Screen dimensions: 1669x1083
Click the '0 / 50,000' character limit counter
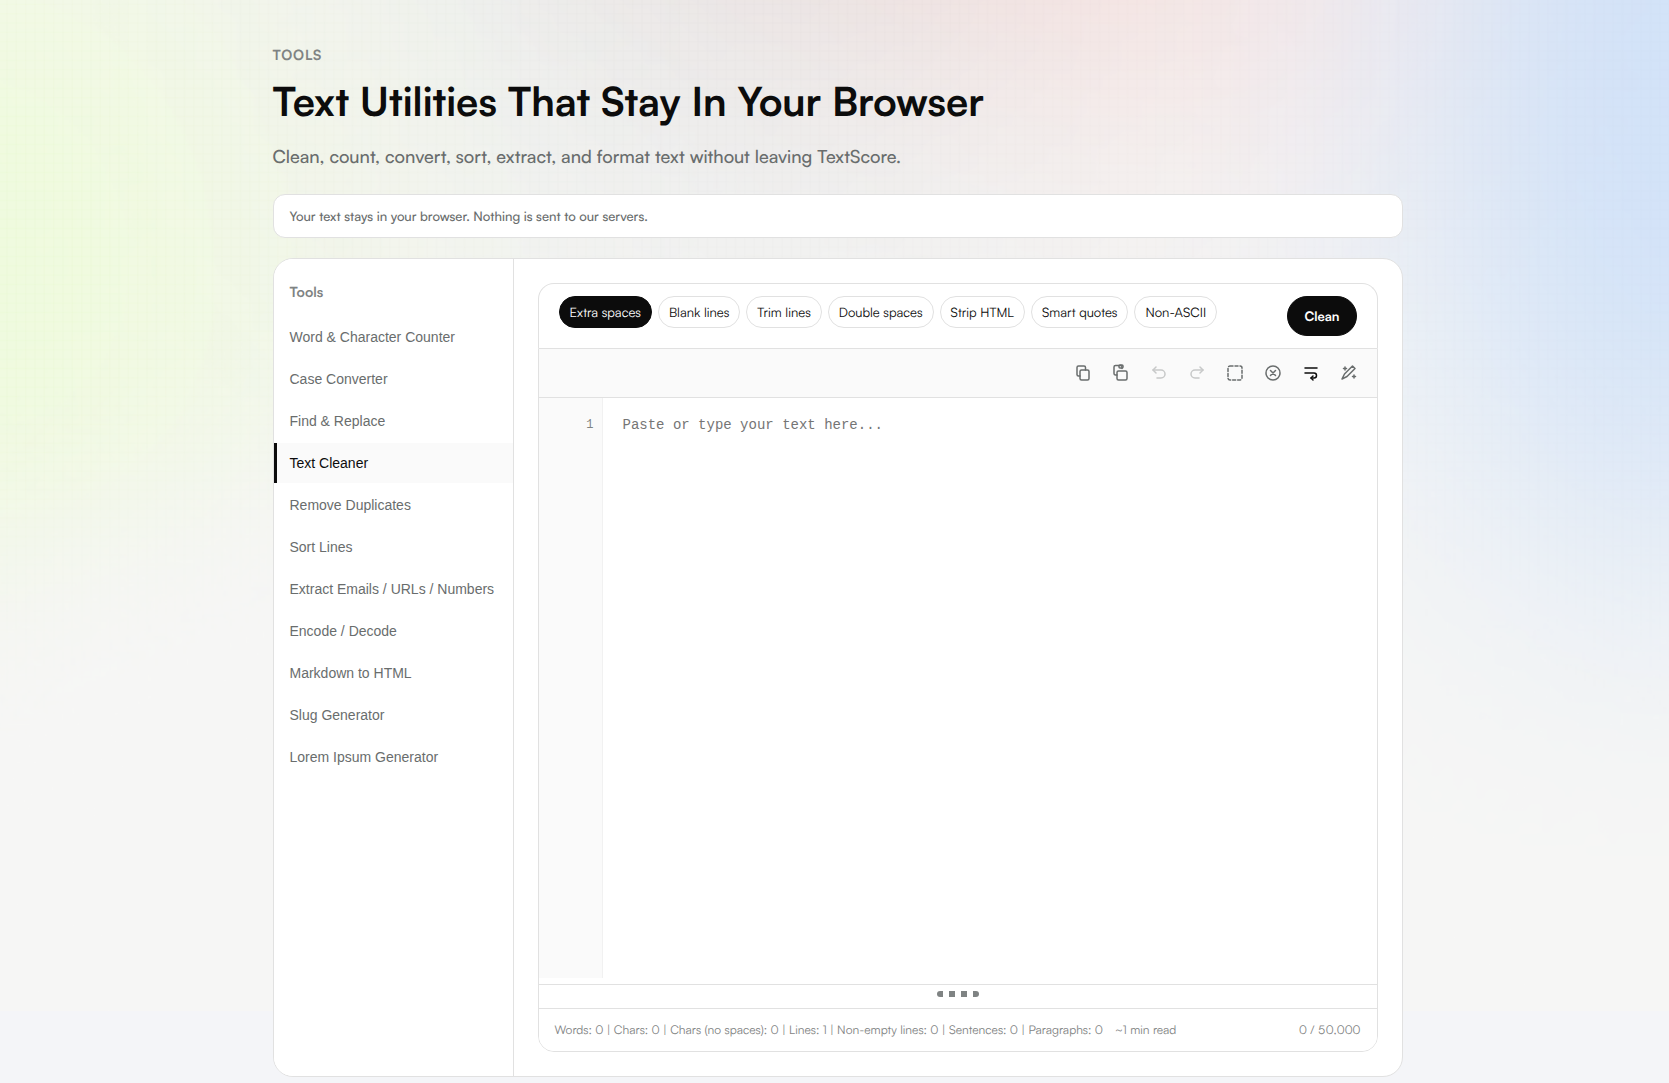[x=1329, y=1030]
